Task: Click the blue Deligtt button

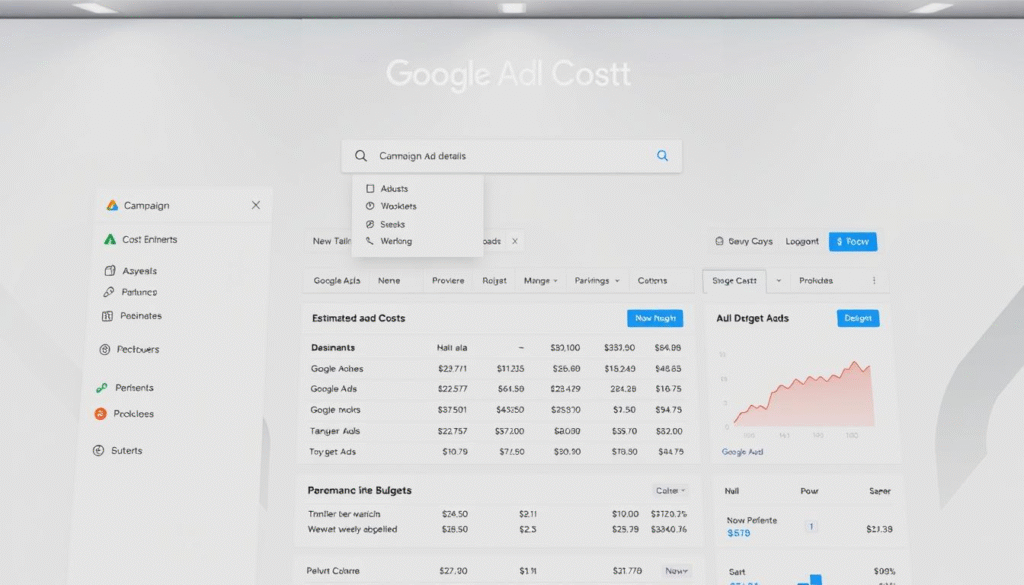Action: click(857, 318)
